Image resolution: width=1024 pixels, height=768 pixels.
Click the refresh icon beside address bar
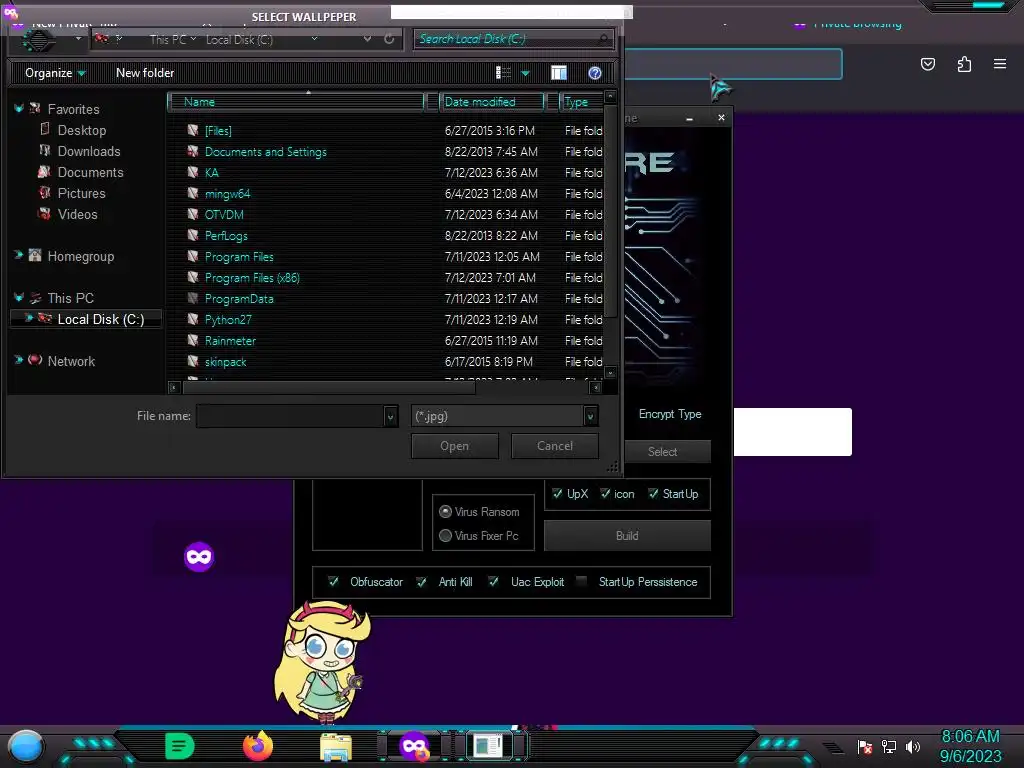click(x=389, y=39)
